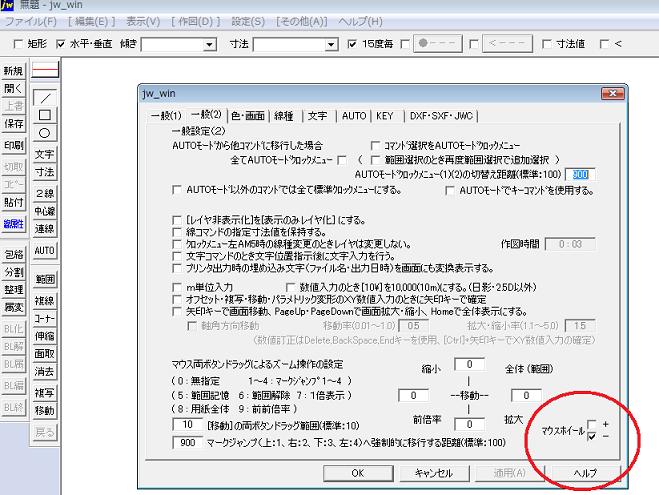659x495 pixels.
Task: Choose the 消去 erase tool
Action: [45, 371]
